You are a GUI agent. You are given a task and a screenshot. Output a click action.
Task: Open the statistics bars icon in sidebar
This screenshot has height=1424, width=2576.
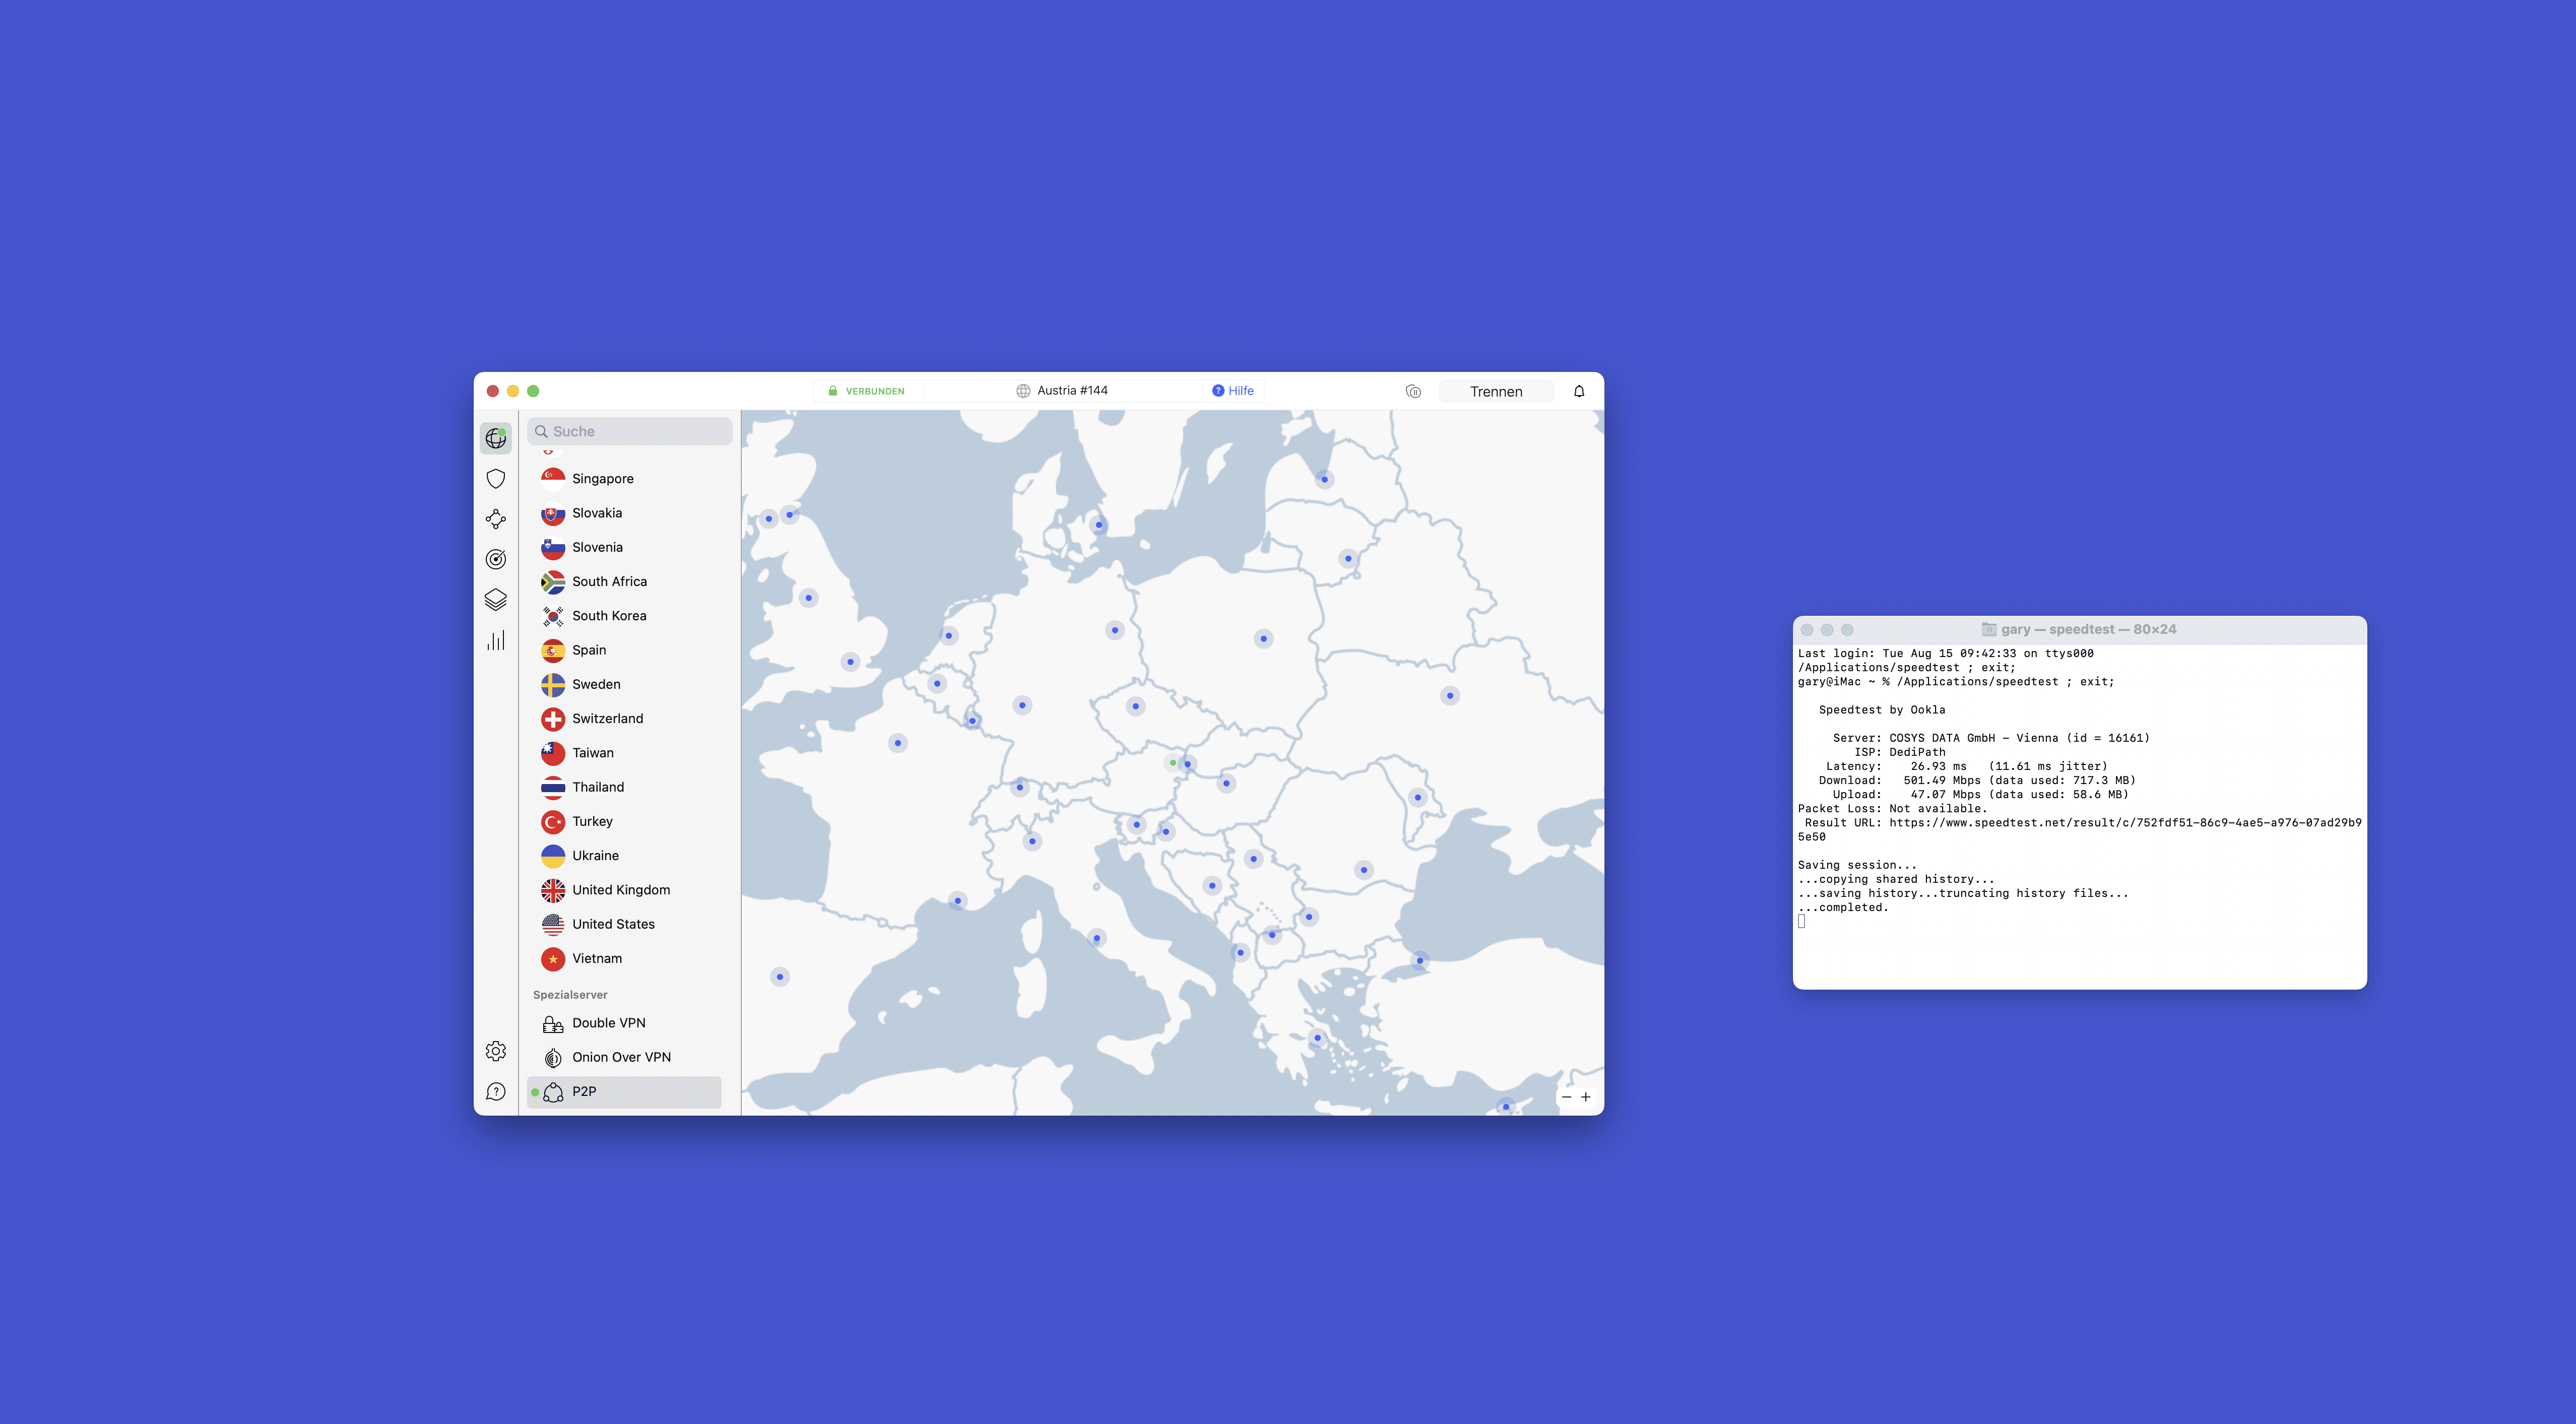pos(496,640)
